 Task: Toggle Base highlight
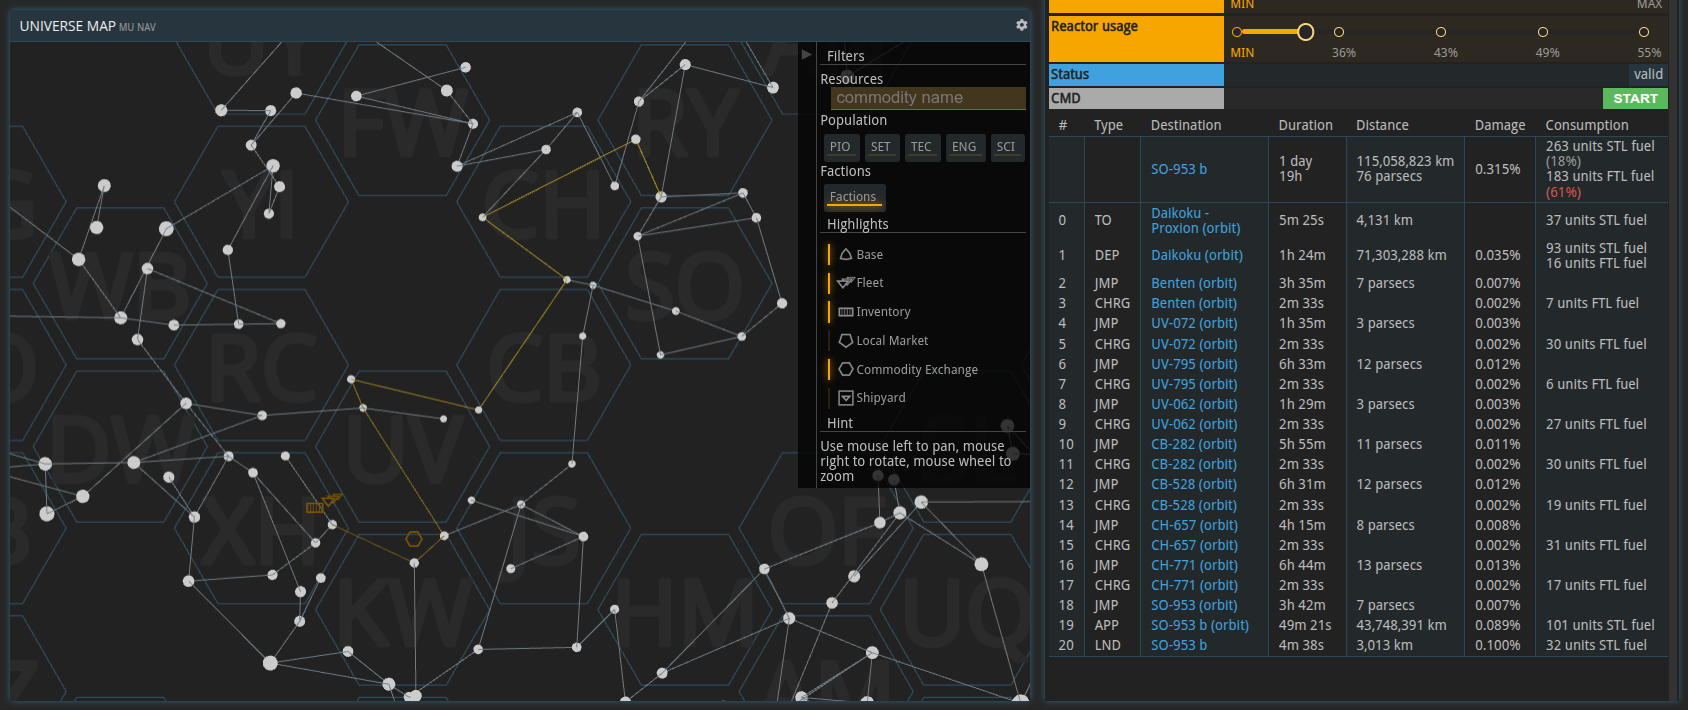(x=860, y=255)
